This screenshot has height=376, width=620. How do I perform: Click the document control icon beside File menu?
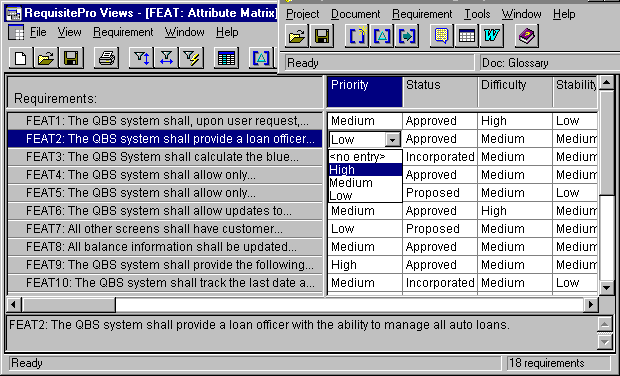coord(16,32)
